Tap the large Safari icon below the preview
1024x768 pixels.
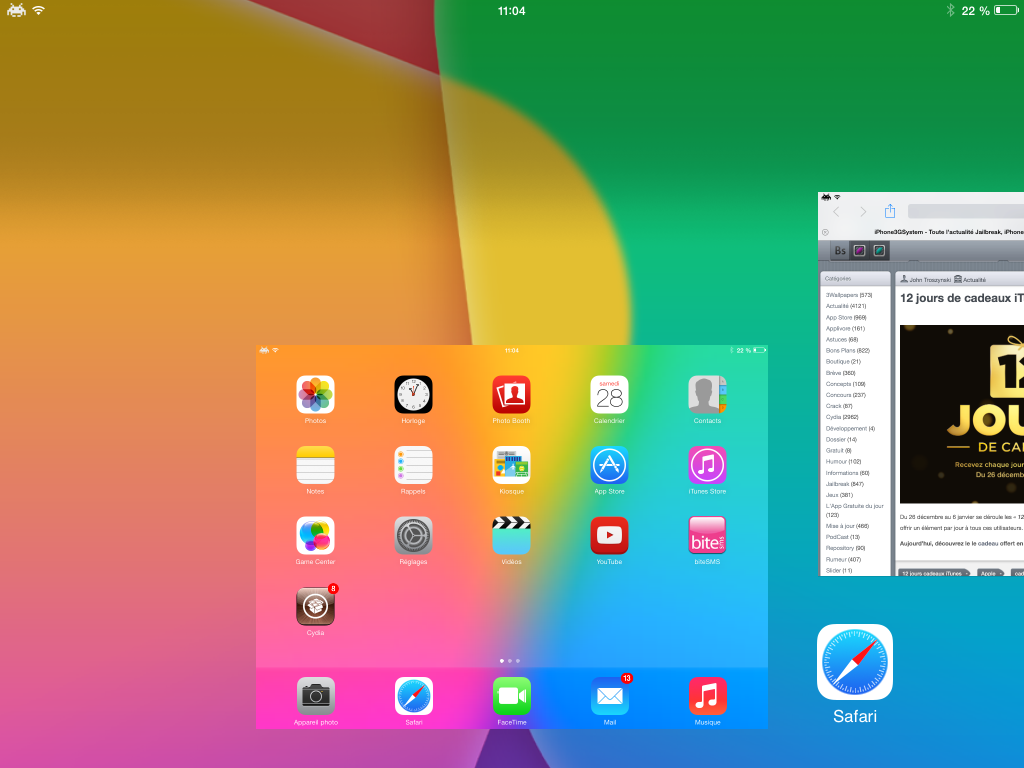854,662
